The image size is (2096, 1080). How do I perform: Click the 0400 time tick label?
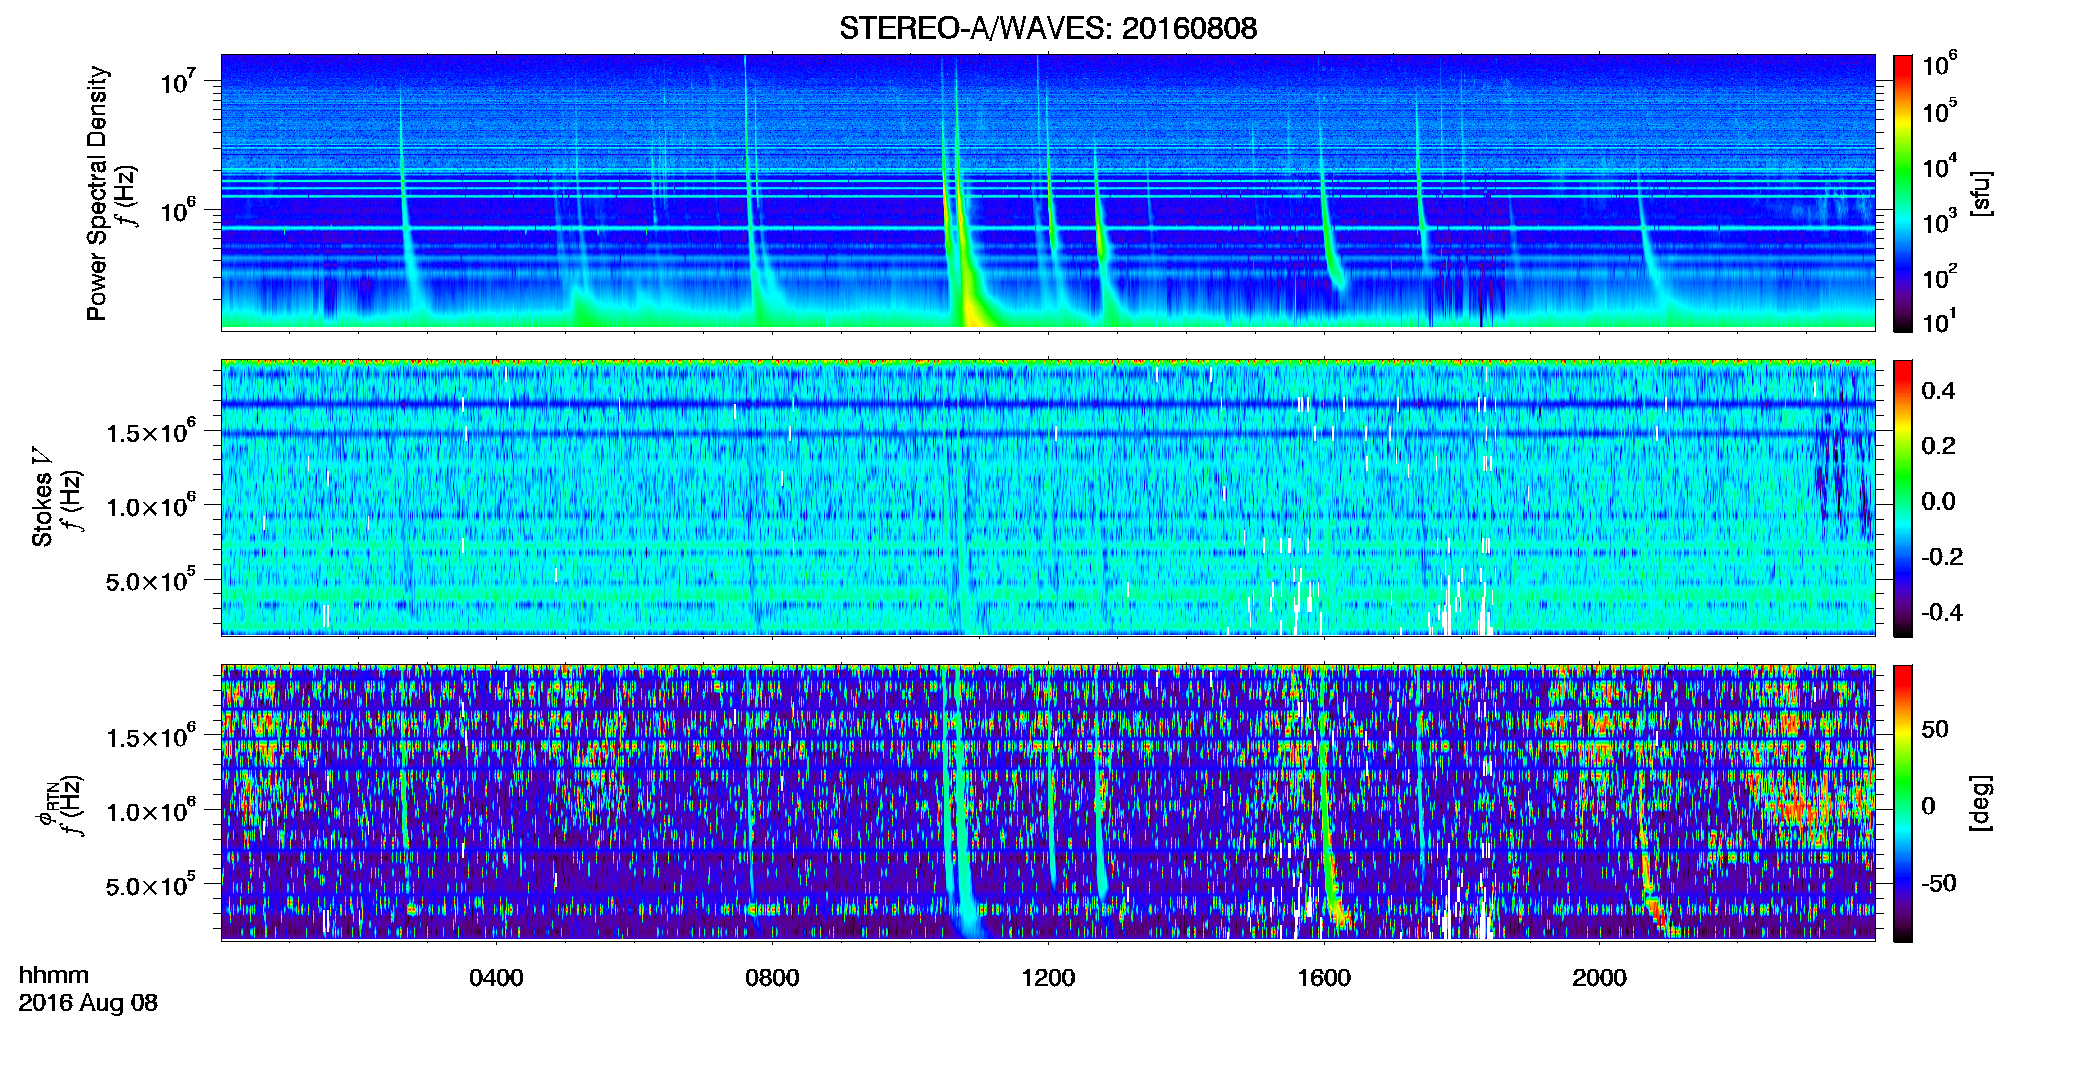[x=496, y=978]
